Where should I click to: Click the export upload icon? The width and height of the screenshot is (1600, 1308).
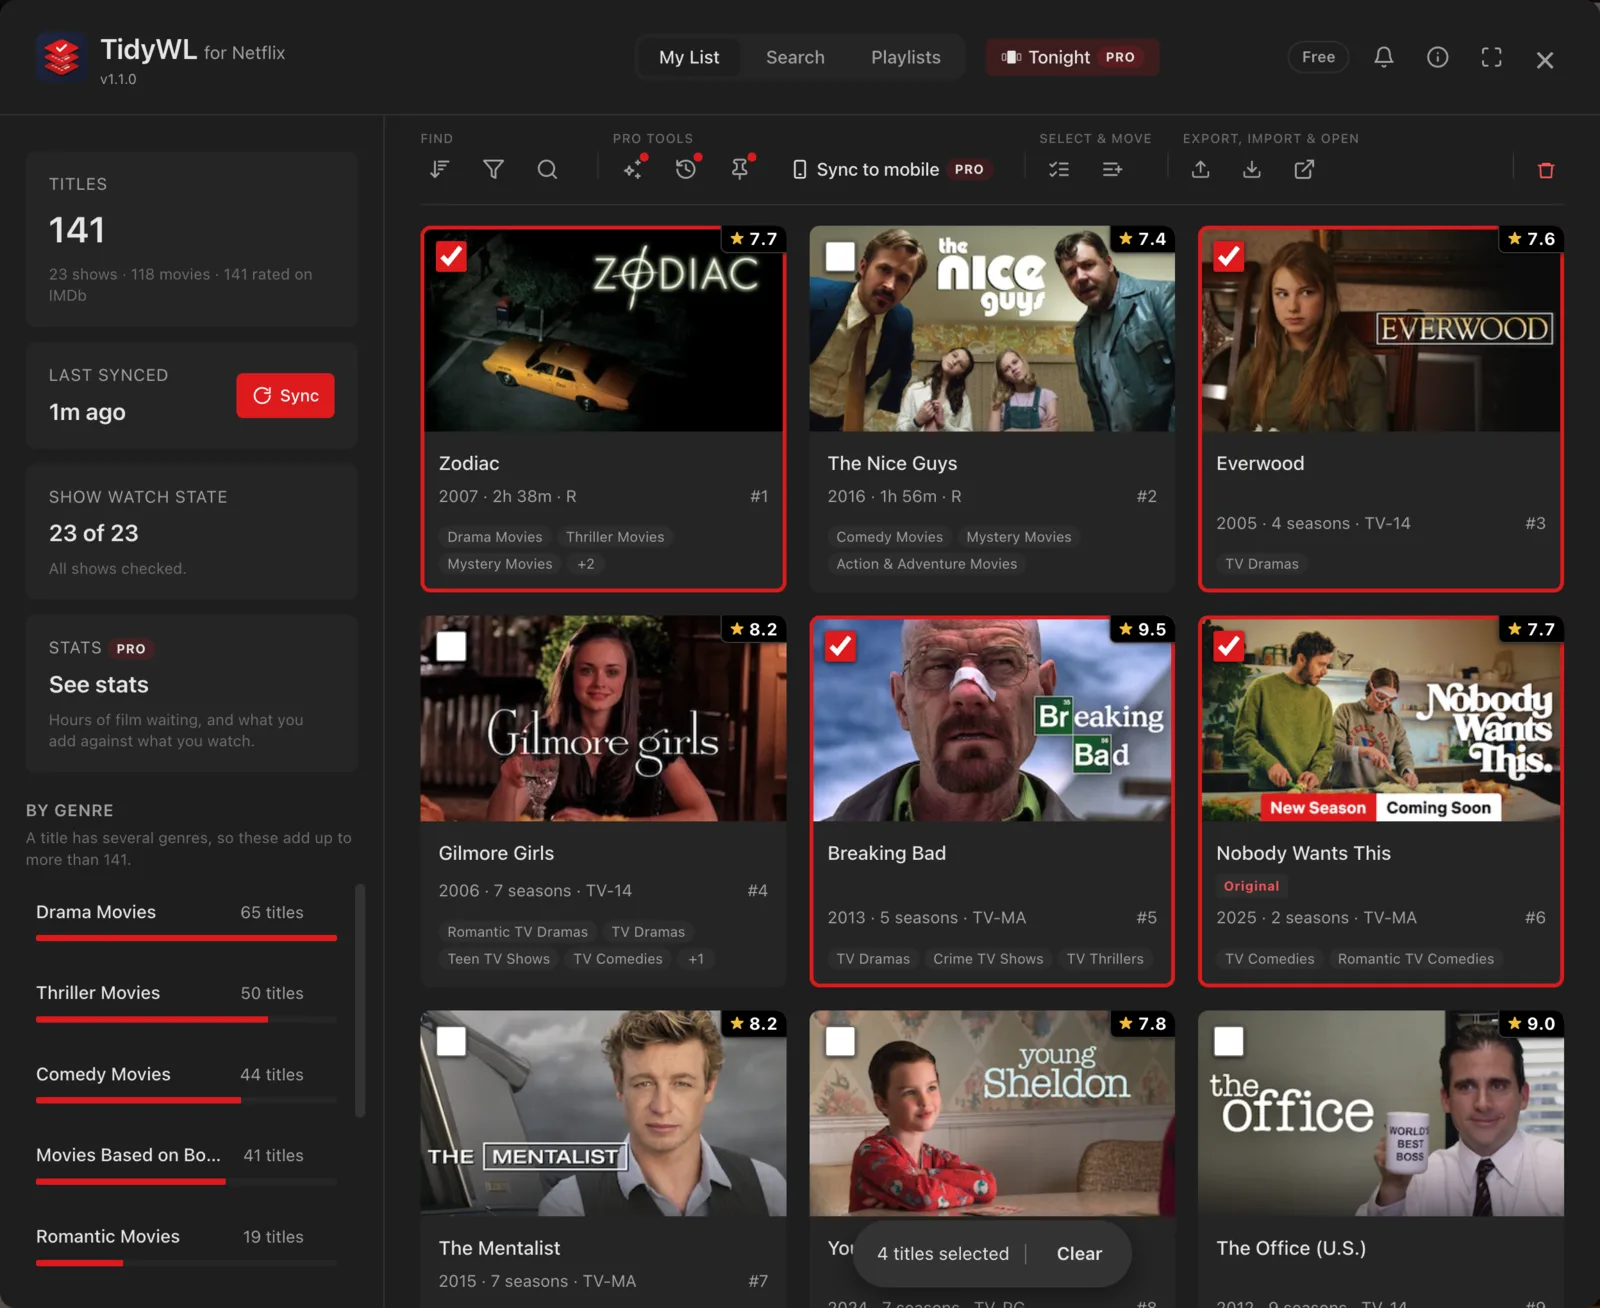tap(1201, 170)
